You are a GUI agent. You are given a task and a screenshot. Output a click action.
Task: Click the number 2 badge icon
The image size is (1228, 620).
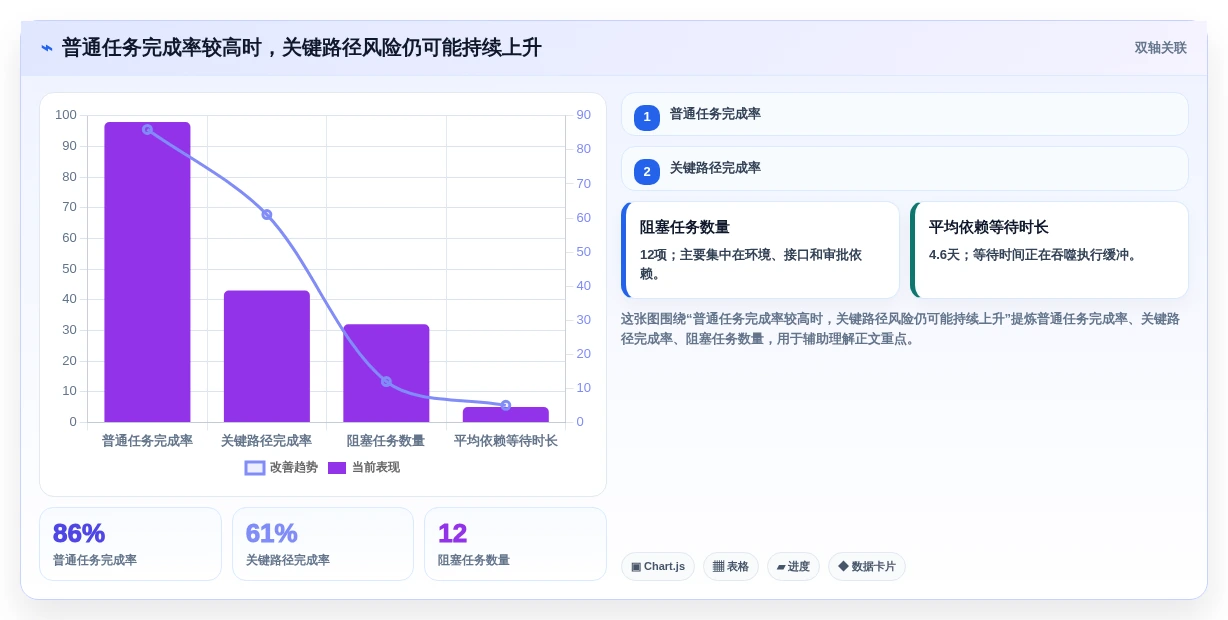coord(647,172)
